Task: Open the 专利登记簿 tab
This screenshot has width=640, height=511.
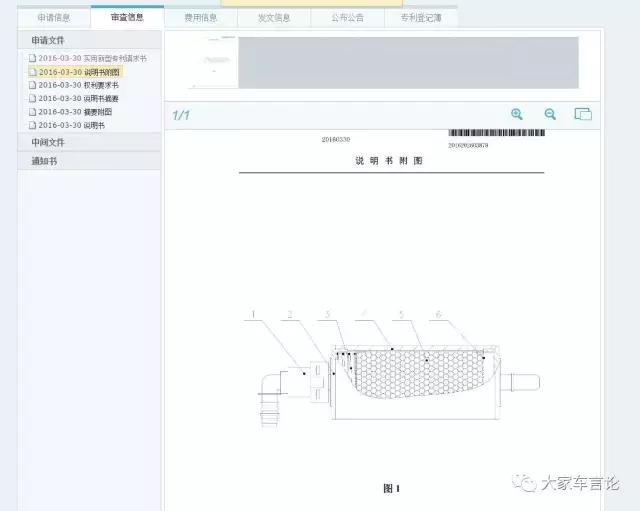Action: (421, 18)
